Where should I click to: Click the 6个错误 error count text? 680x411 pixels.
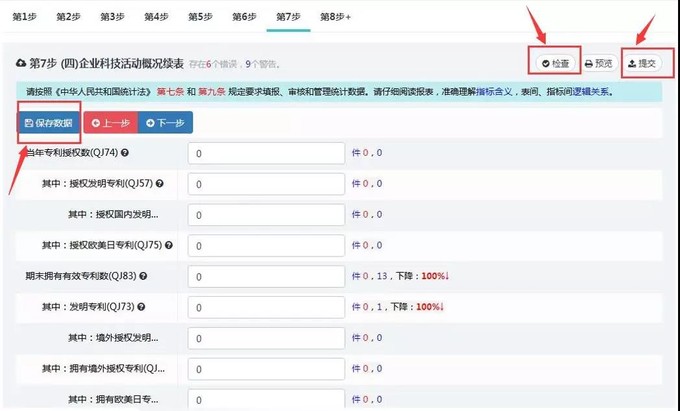click(x=221, y=64)
